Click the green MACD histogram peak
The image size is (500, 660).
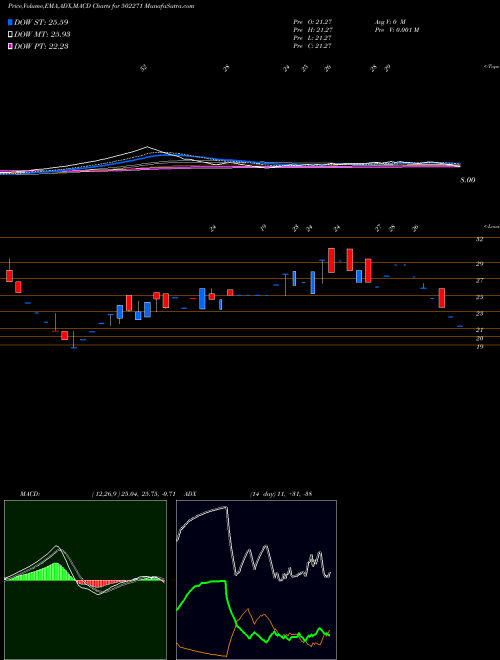[55, 572]
